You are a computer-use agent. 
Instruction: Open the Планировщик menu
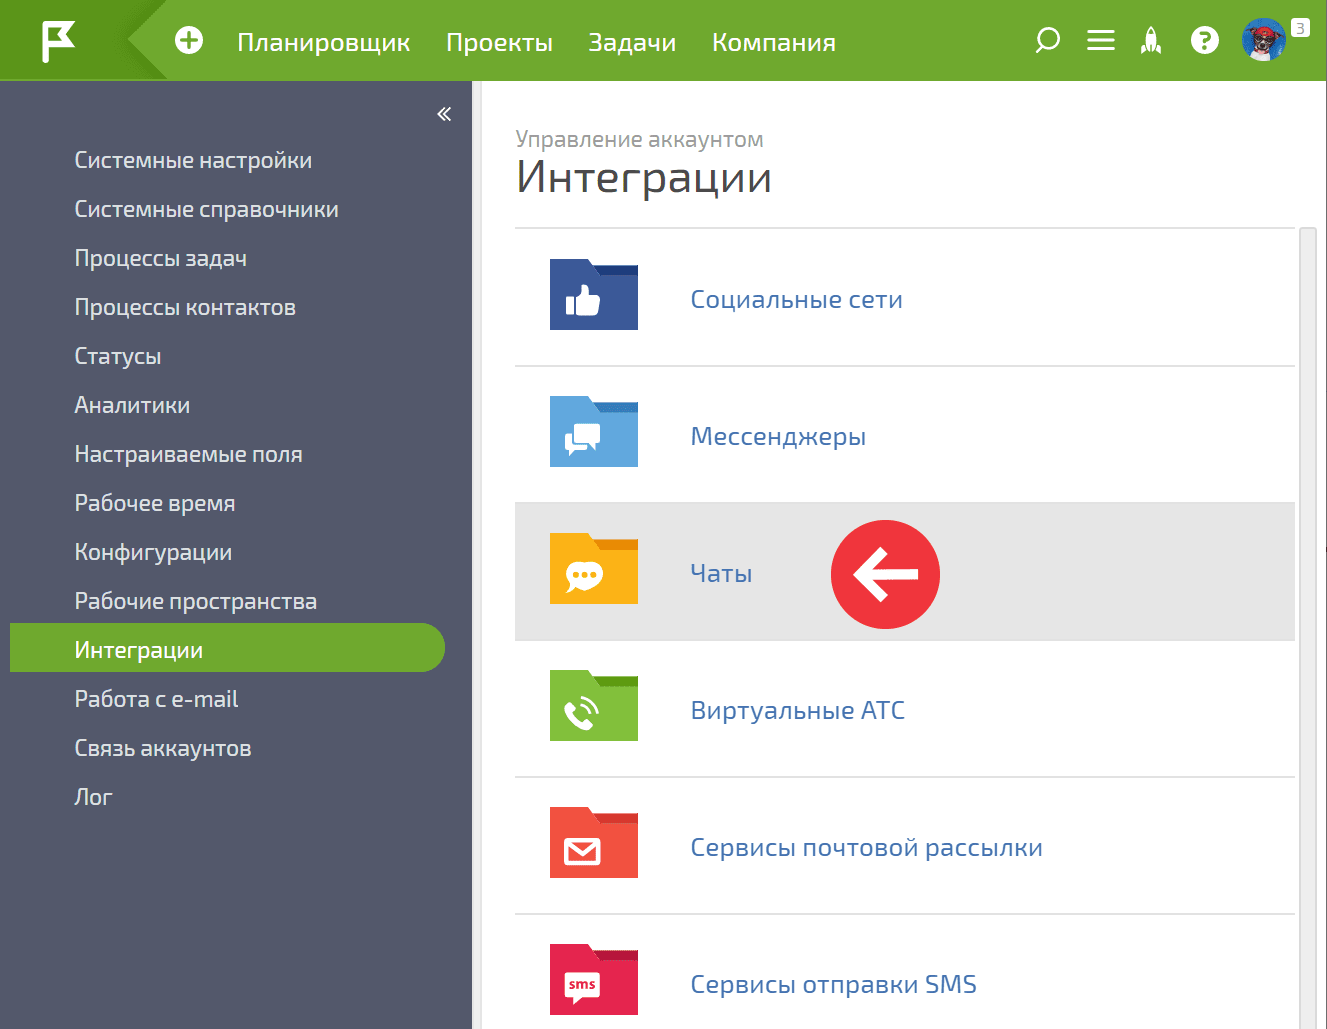324,42
